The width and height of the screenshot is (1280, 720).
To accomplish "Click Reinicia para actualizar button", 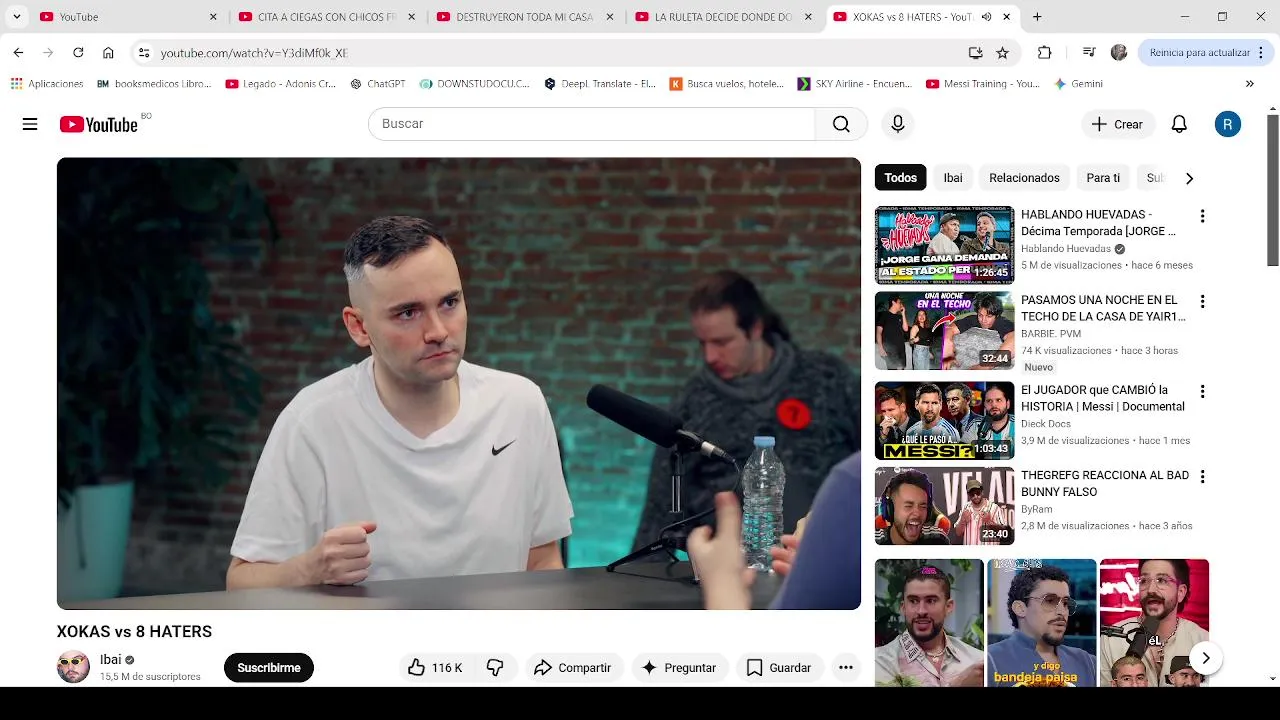I will 1199,53.
